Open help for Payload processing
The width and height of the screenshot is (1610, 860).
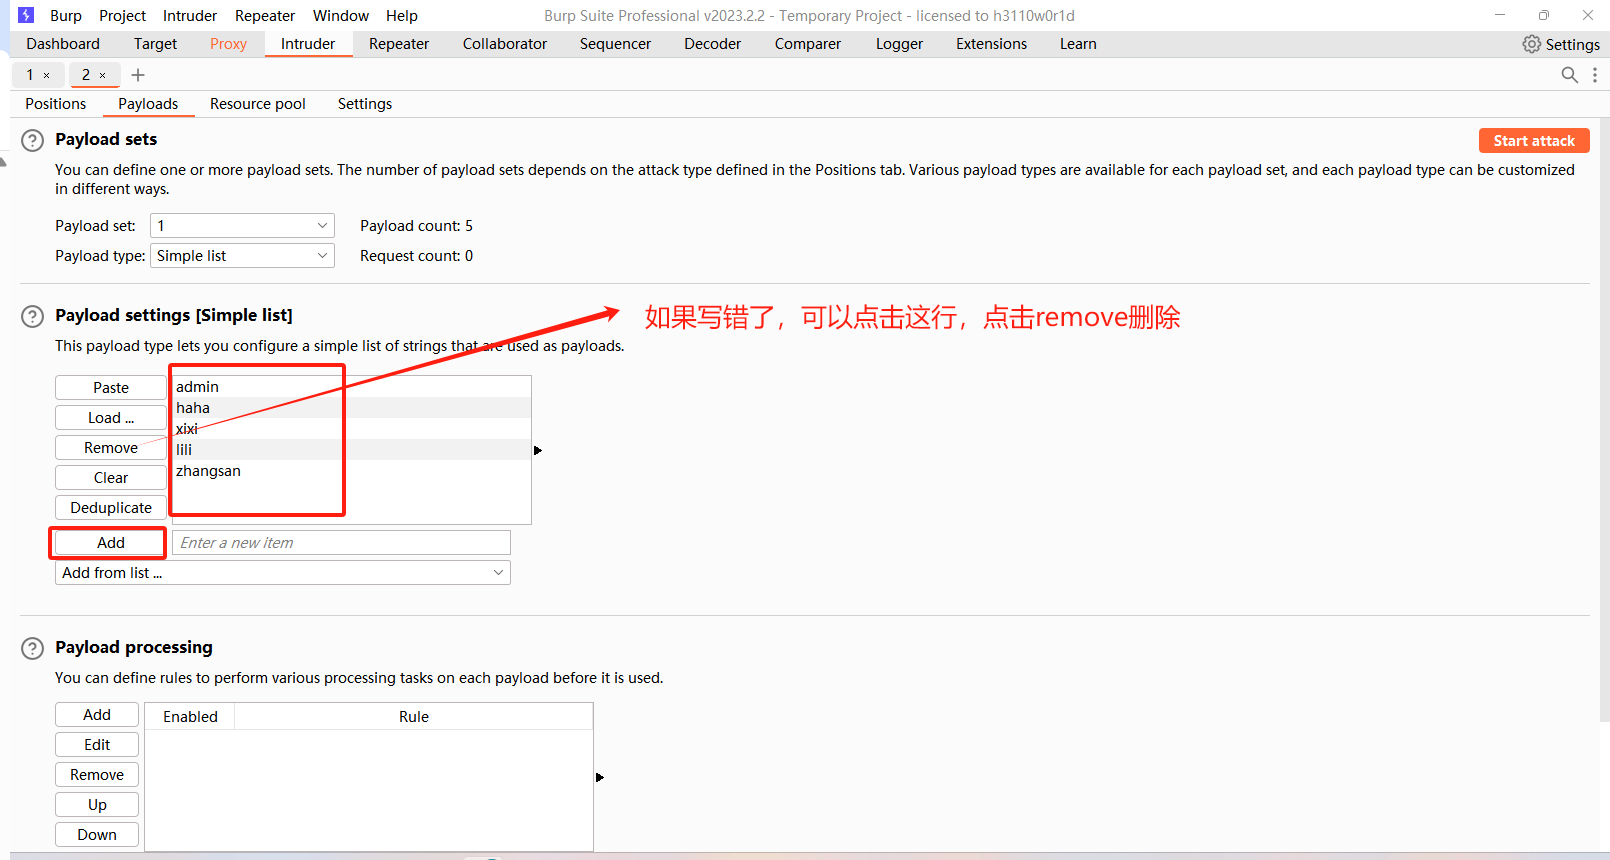(x=33, y=648)
